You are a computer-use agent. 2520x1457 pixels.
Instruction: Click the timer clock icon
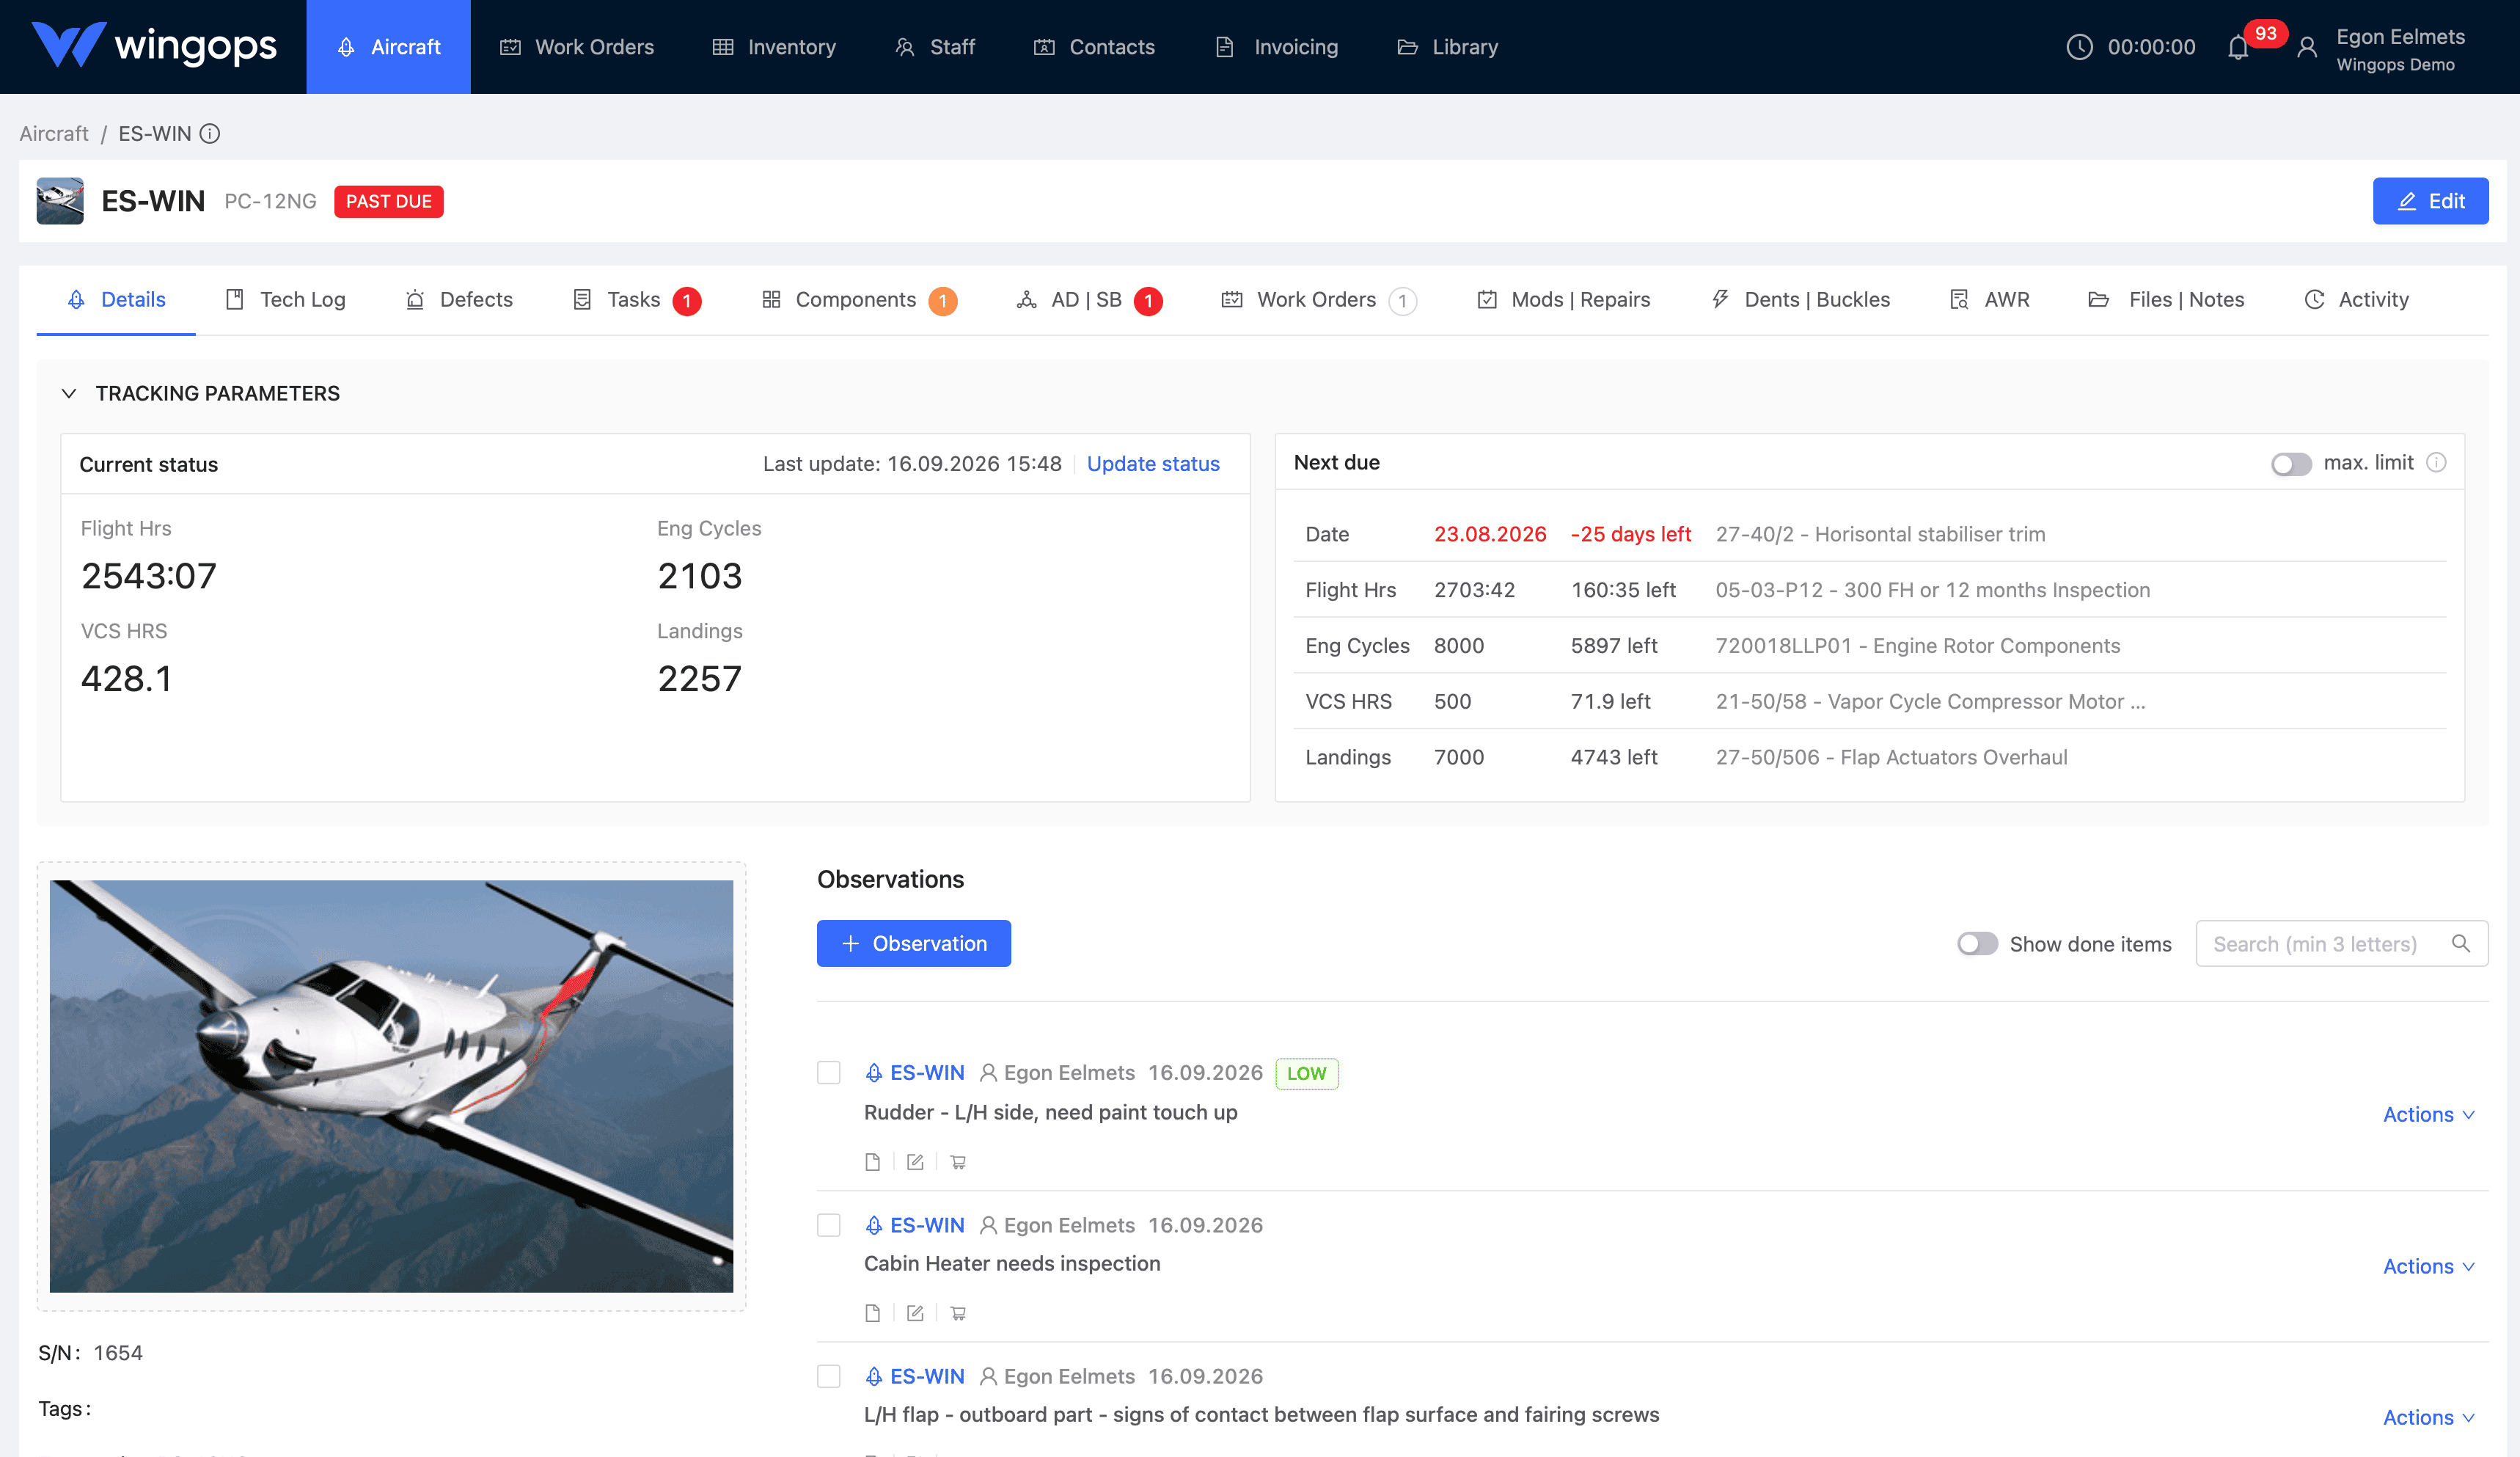pos(2079,47)
